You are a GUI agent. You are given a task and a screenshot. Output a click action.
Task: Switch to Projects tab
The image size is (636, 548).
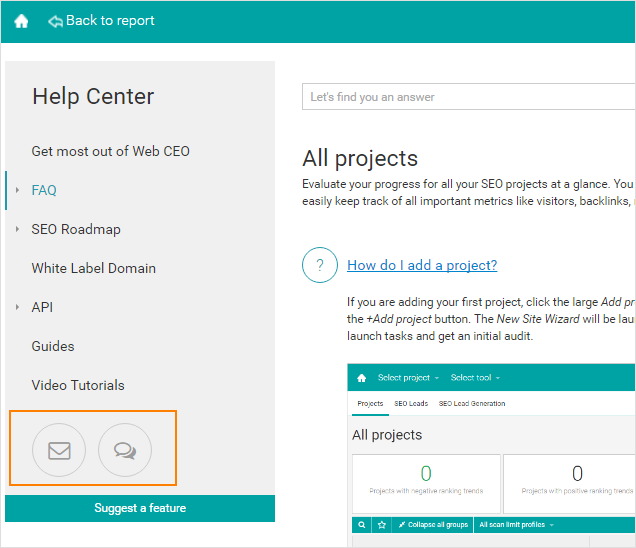click(x=370, y=404)
